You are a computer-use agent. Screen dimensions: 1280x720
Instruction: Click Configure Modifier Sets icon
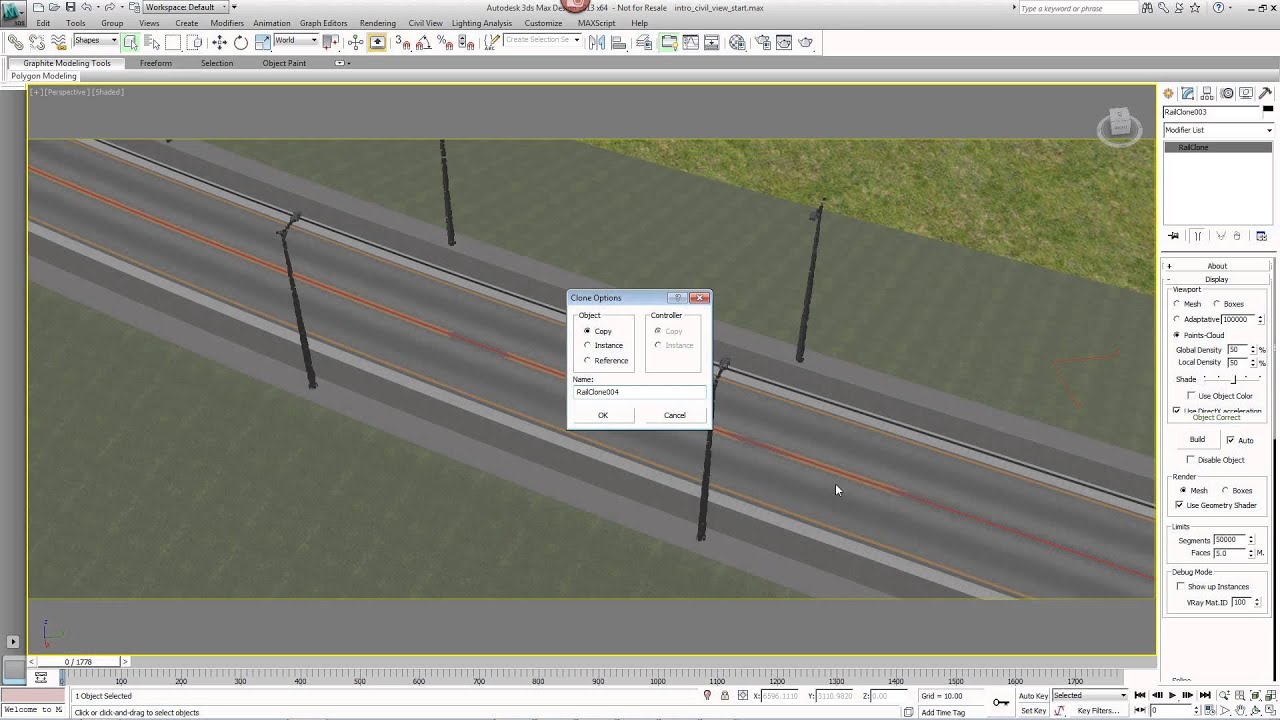(x=1261, y=236)
